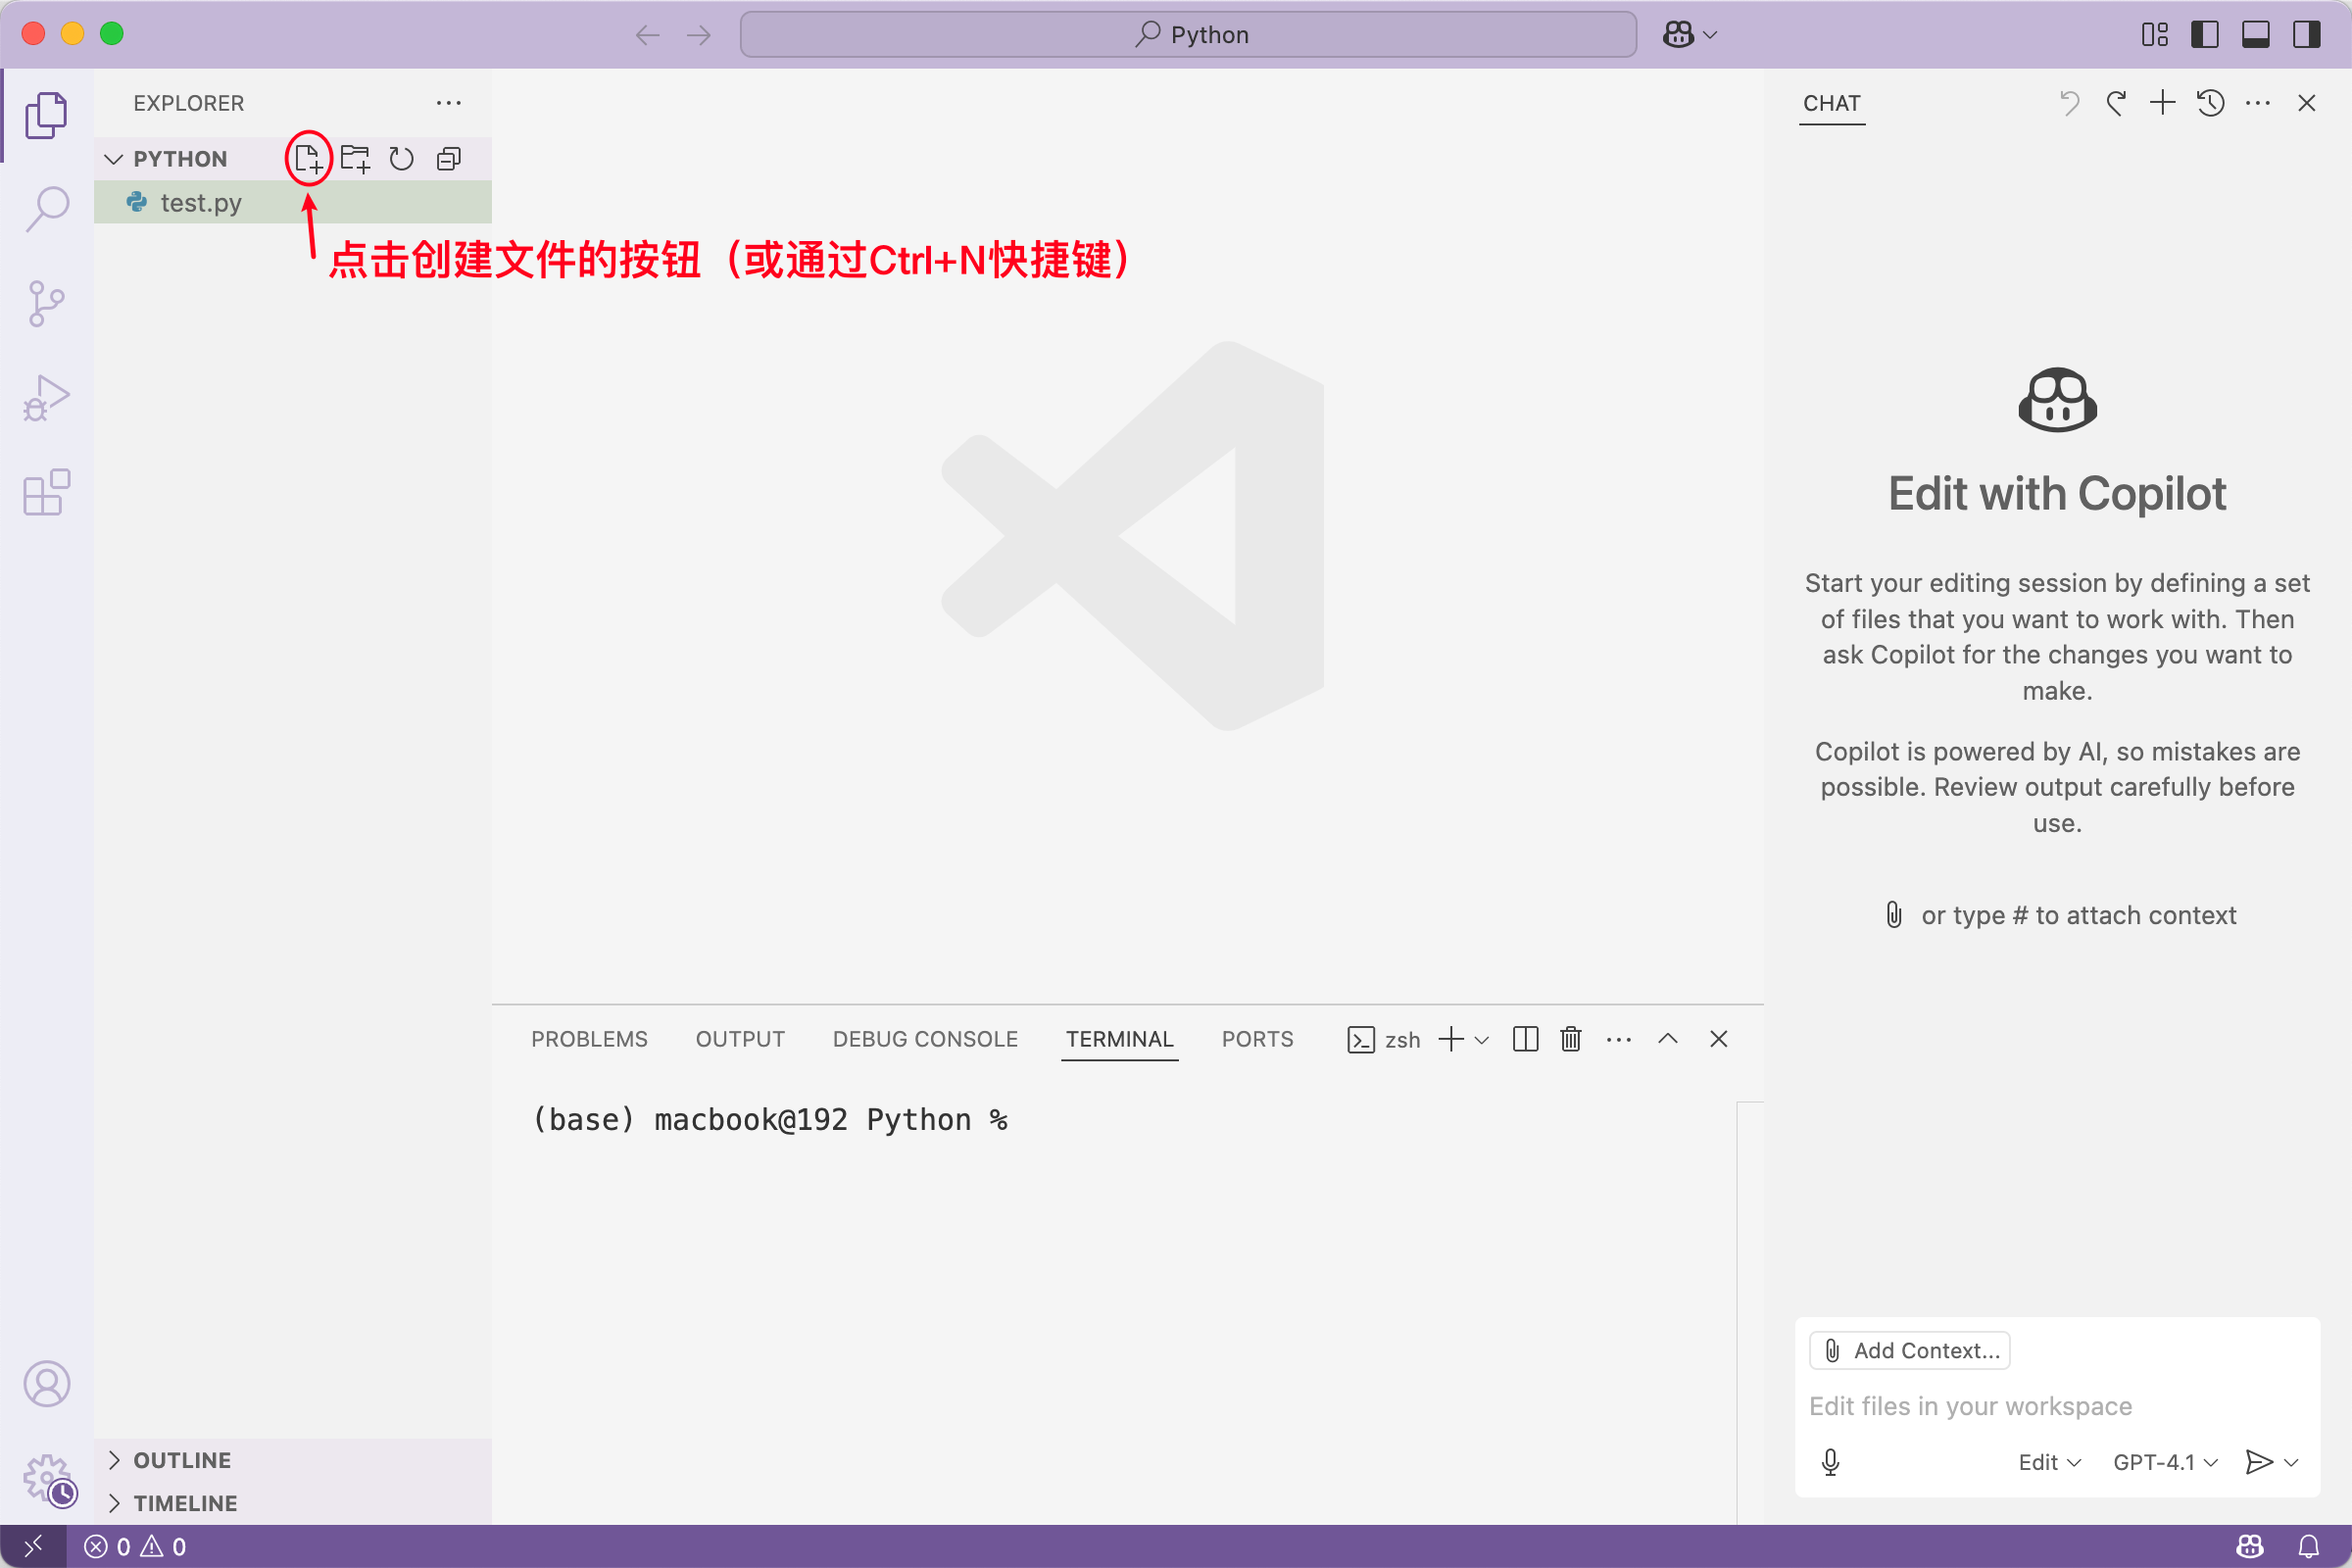Kill the active terminal
This screenshot has width=2352, height=1568.
(x=1569, y=1039)
